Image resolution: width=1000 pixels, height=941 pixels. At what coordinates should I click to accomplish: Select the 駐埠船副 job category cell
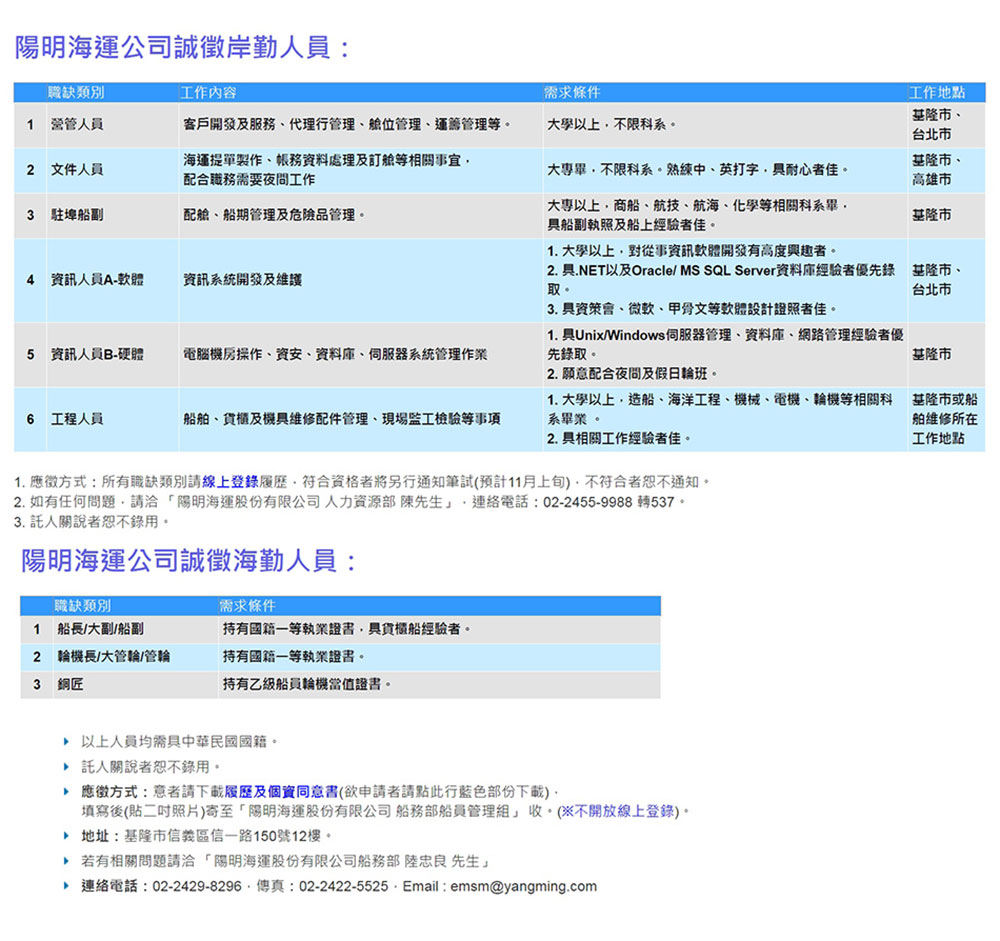(x=112, y=215)
